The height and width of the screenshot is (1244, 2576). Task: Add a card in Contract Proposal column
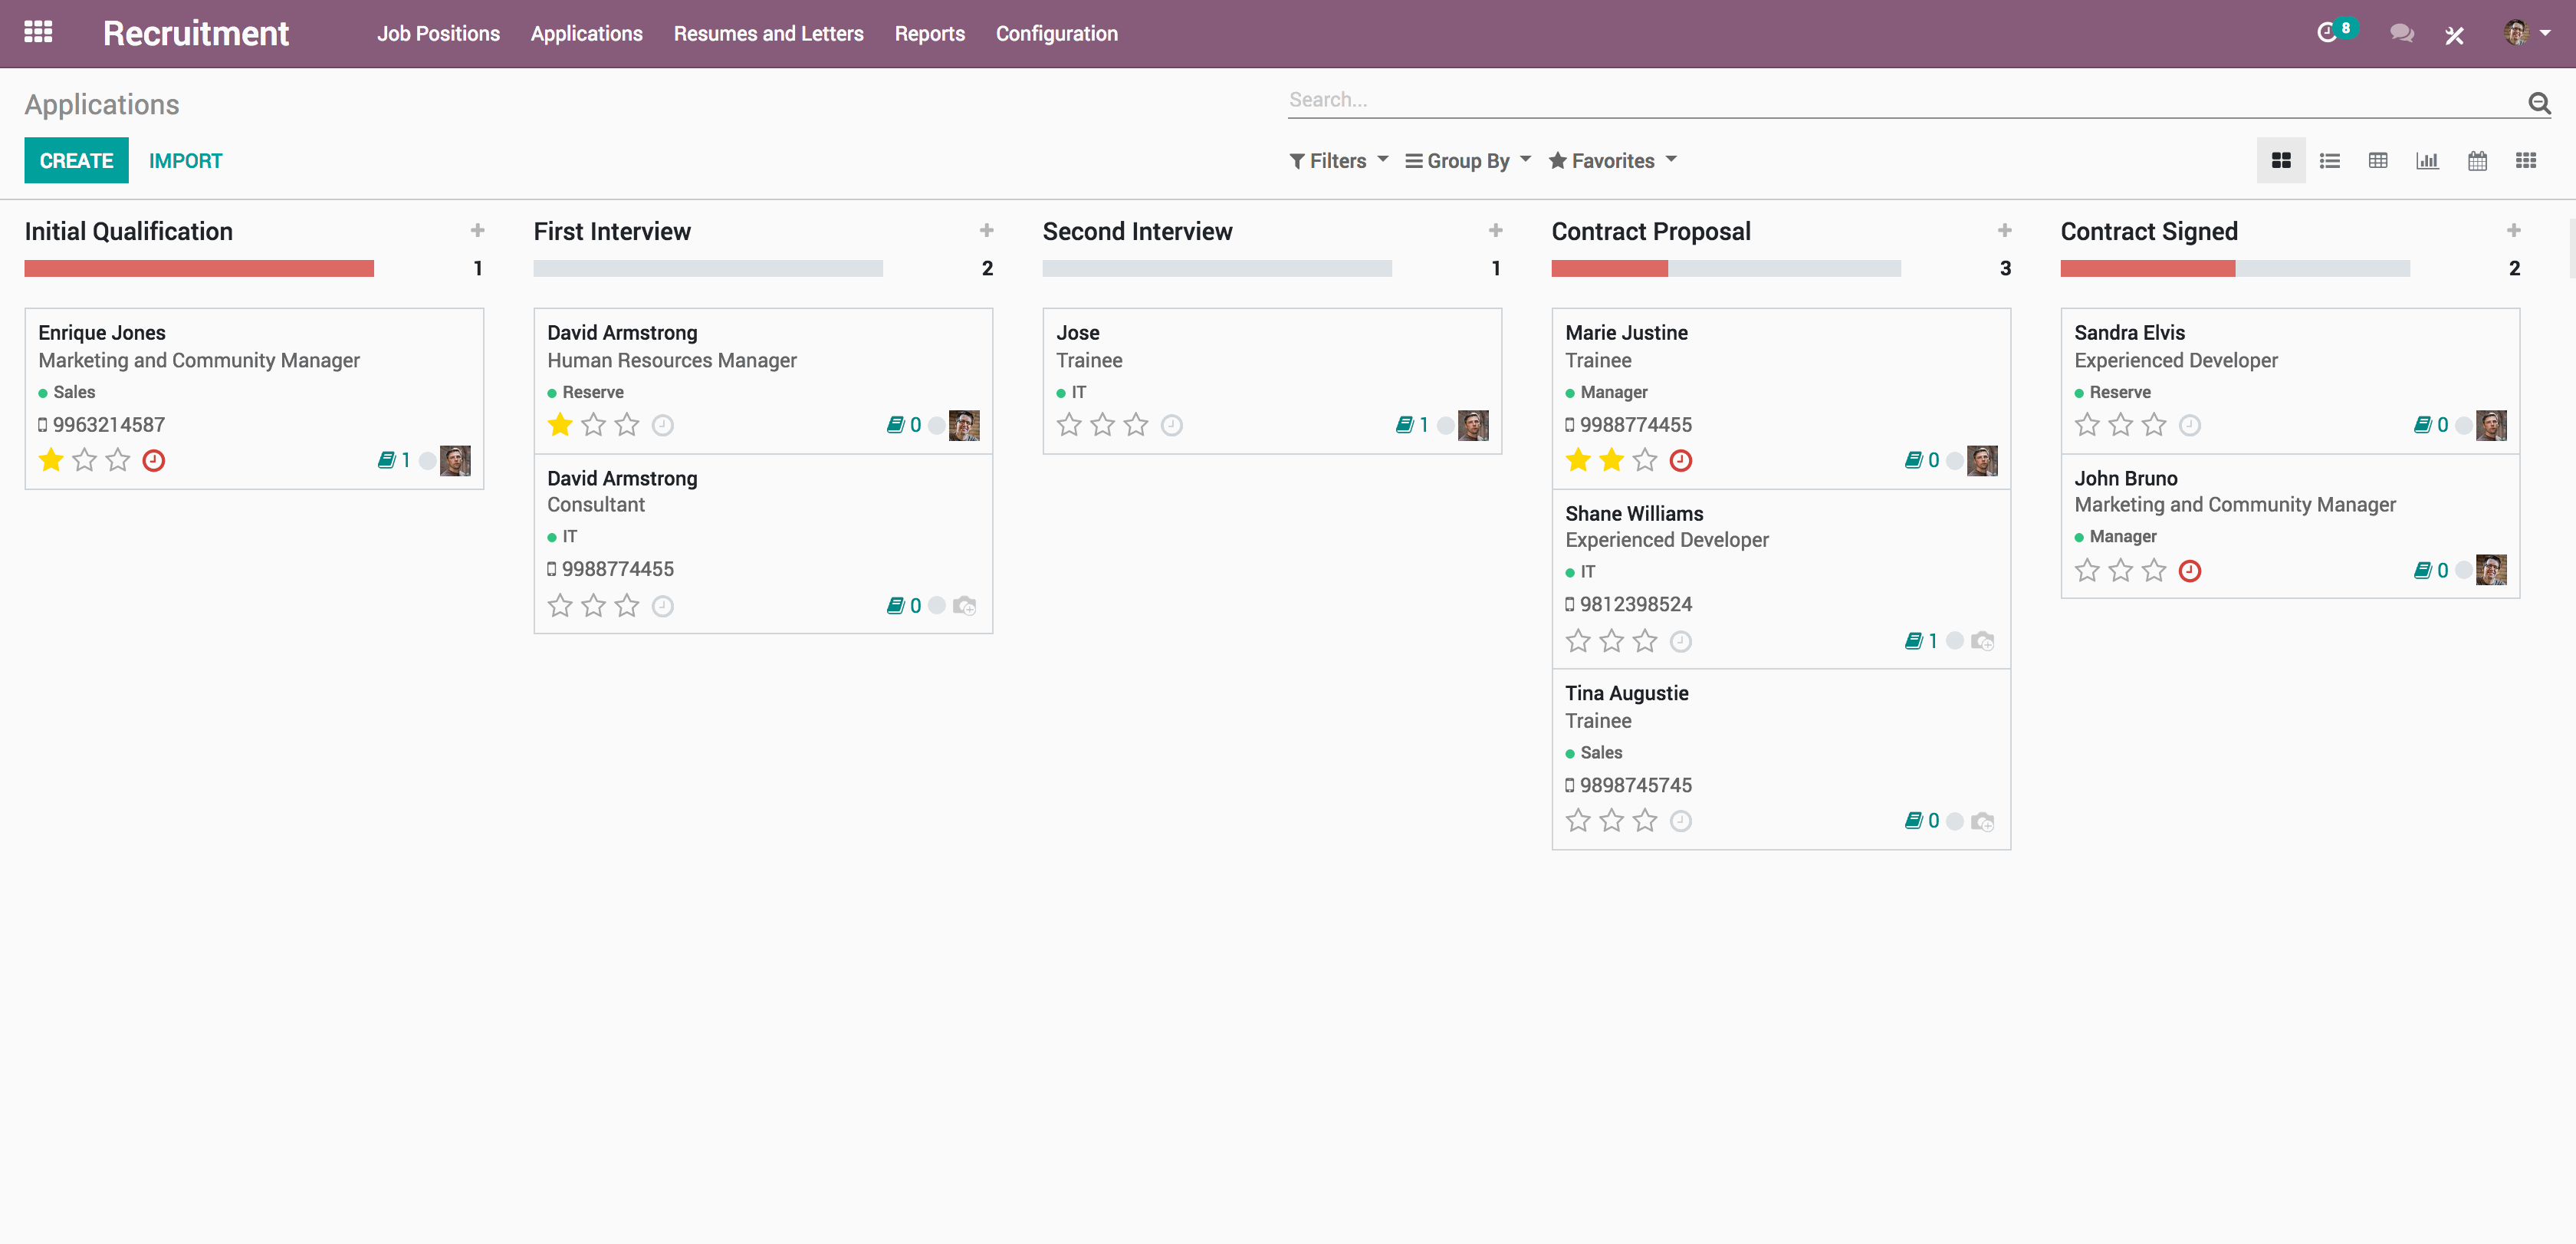pyautogui.click(x=2004, y=231)
